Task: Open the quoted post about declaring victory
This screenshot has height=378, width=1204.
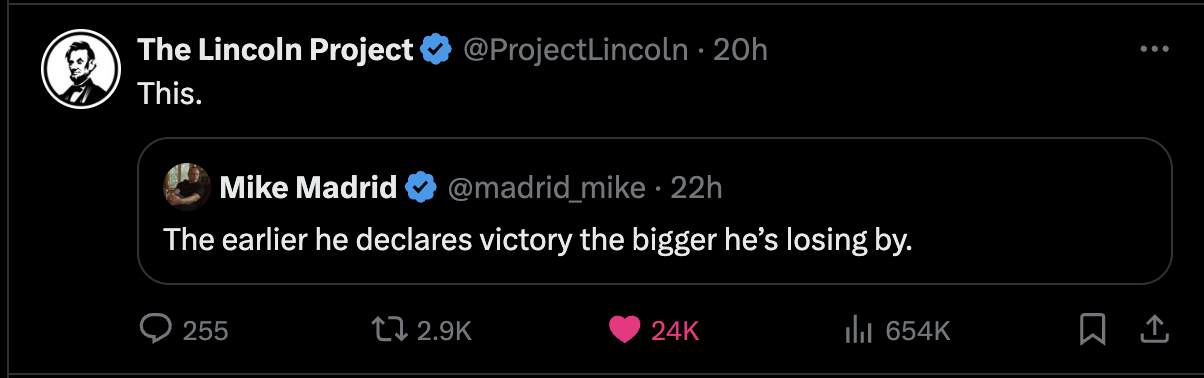Action: click(654, 211)
